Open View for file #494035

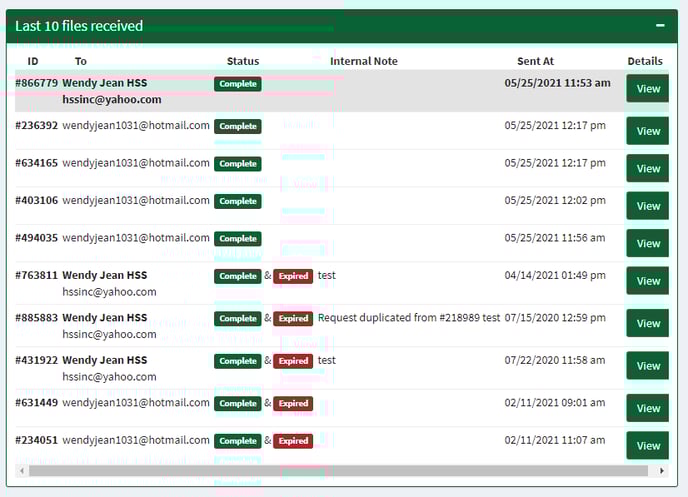[x=648, y=243]
